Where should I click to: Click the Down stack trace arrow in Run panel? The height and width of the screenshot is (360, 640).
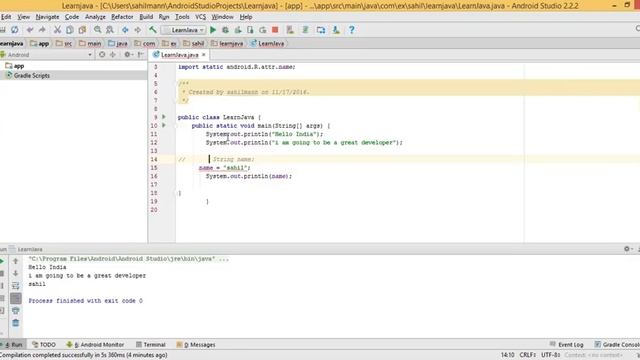(16, 273)
